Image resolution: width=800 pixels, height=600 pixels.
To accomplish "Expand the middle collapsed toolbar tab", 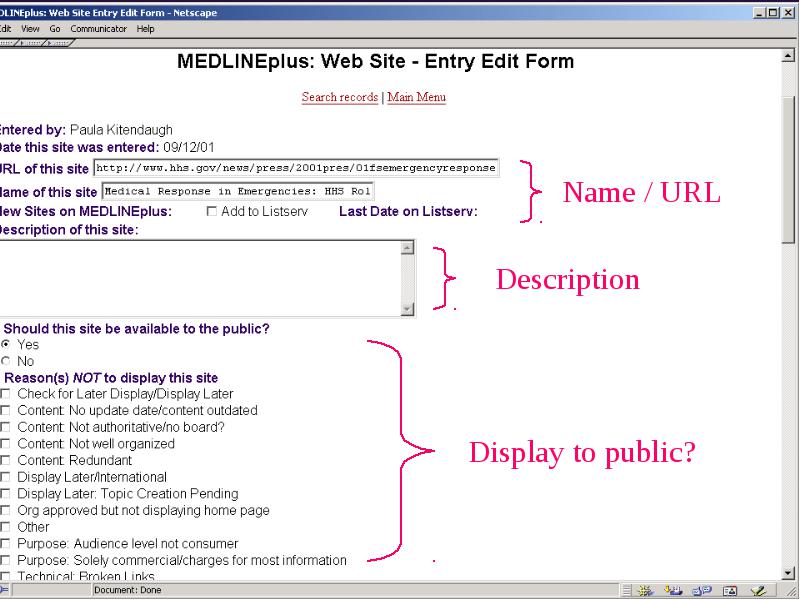I will (x=32, y=43).
